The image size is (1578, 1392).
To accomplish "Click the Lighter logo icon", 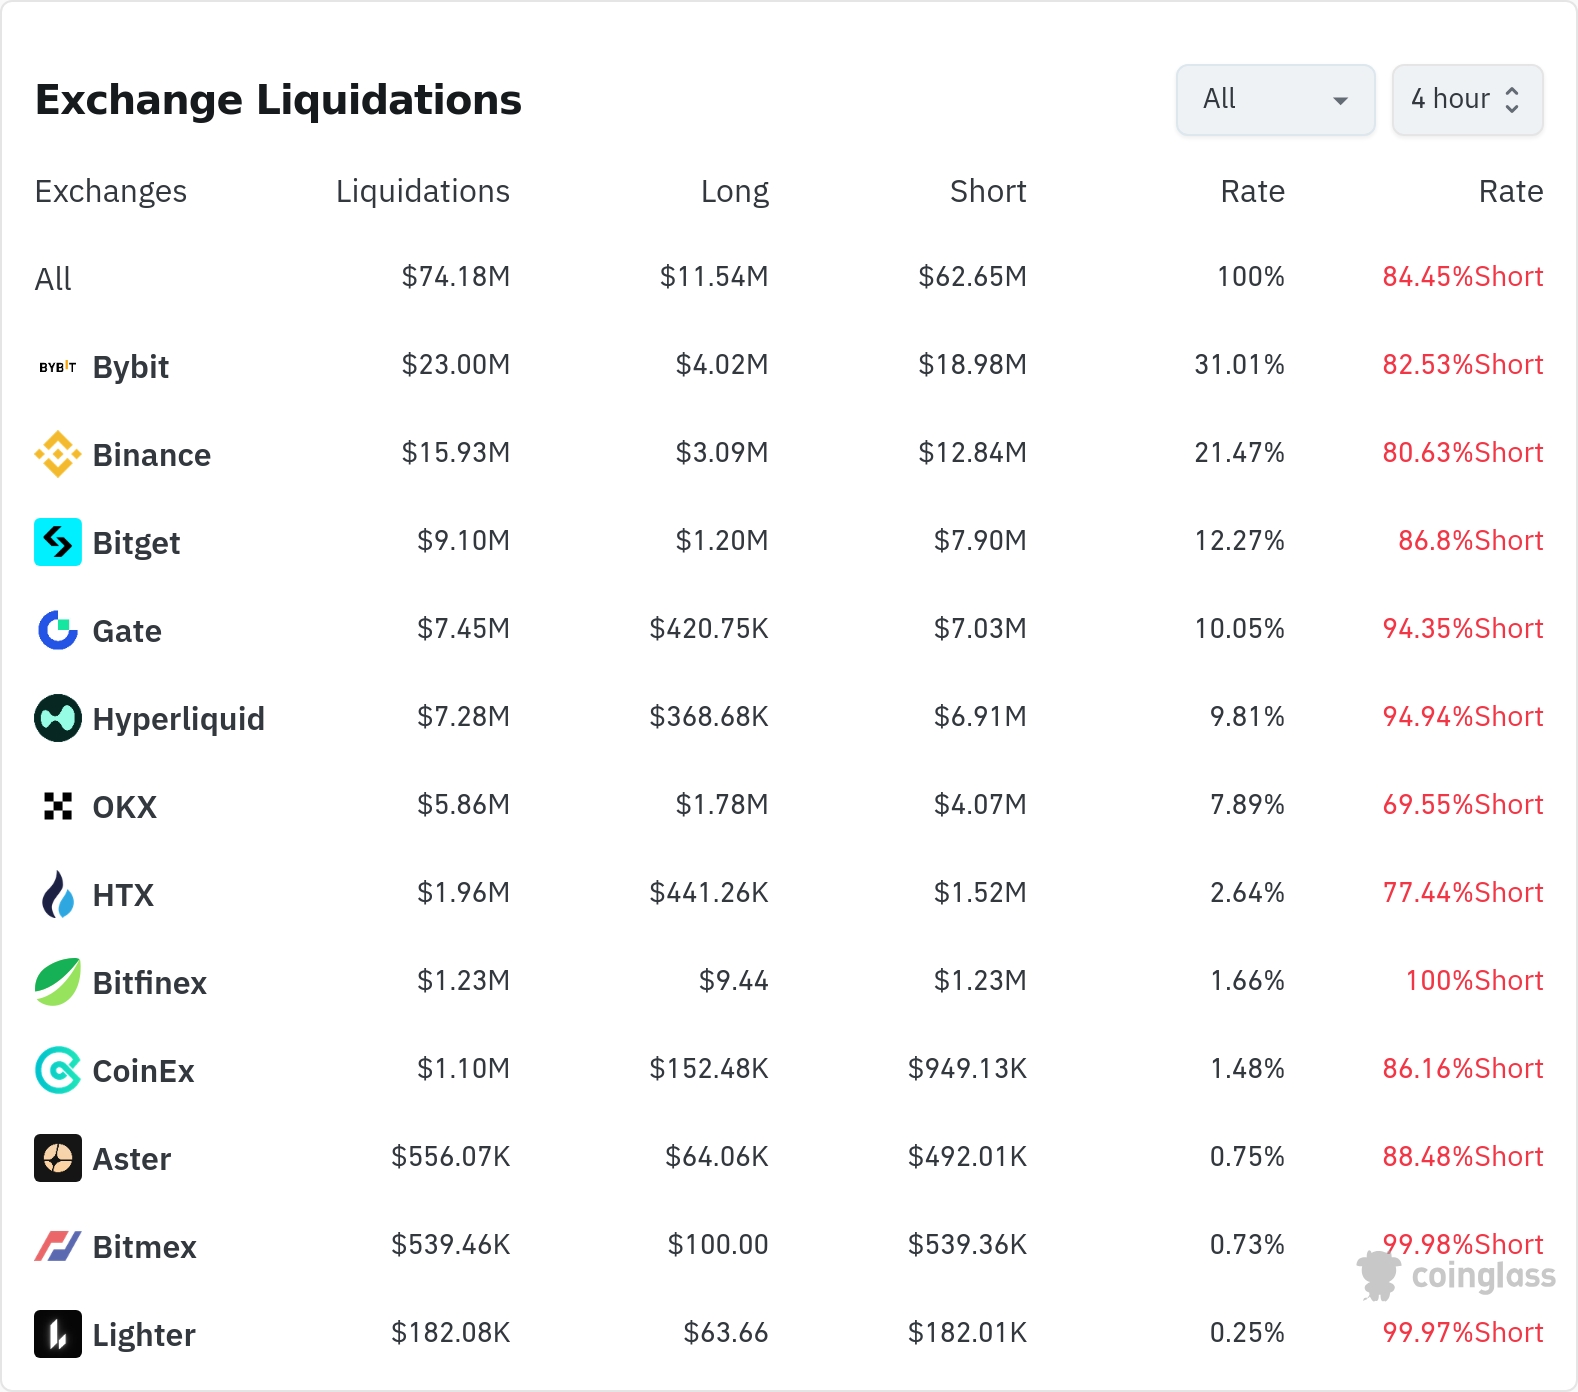I will 58,1334.
